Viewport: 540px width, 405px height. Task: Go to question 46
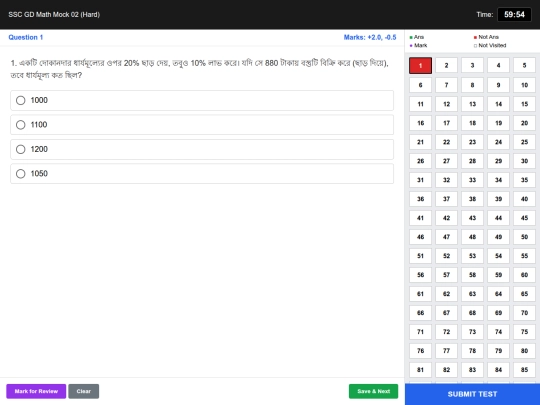click(420, 237)
